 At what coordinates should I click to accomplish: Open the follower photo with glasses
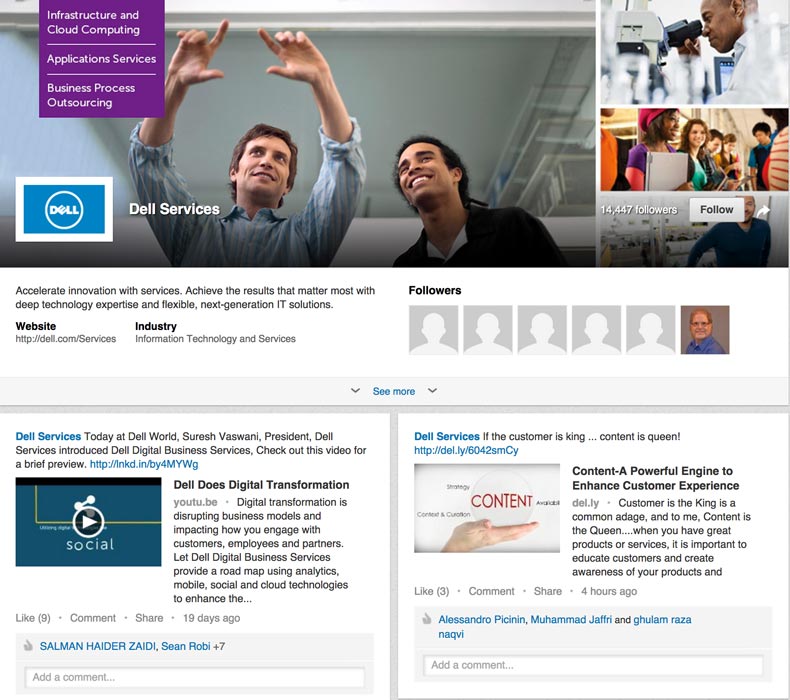pyautogui.click(x=705, y=330)
